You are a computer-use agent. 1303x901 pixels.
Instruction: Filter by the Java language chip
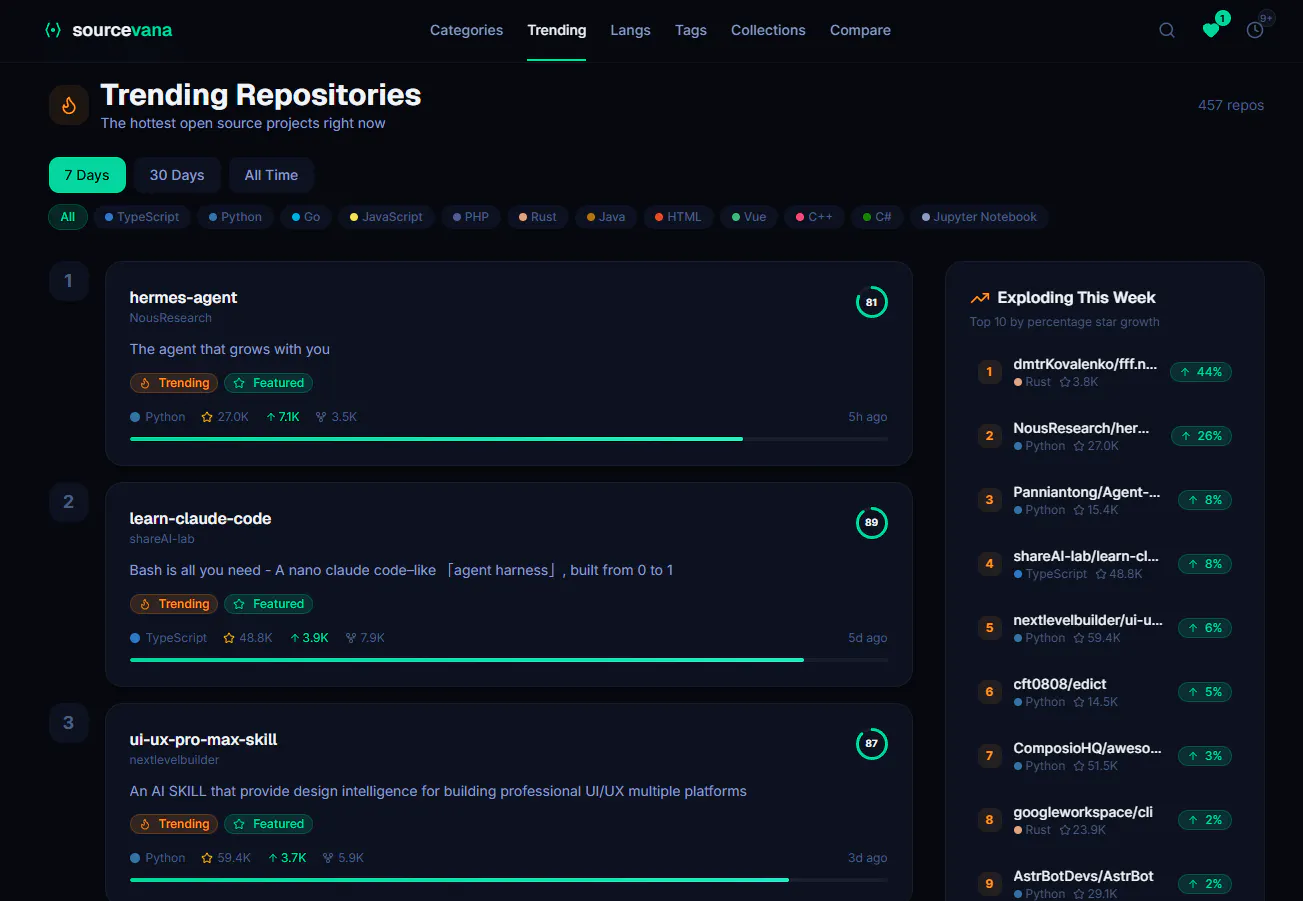pyautogui.click(x=606, y=217)
